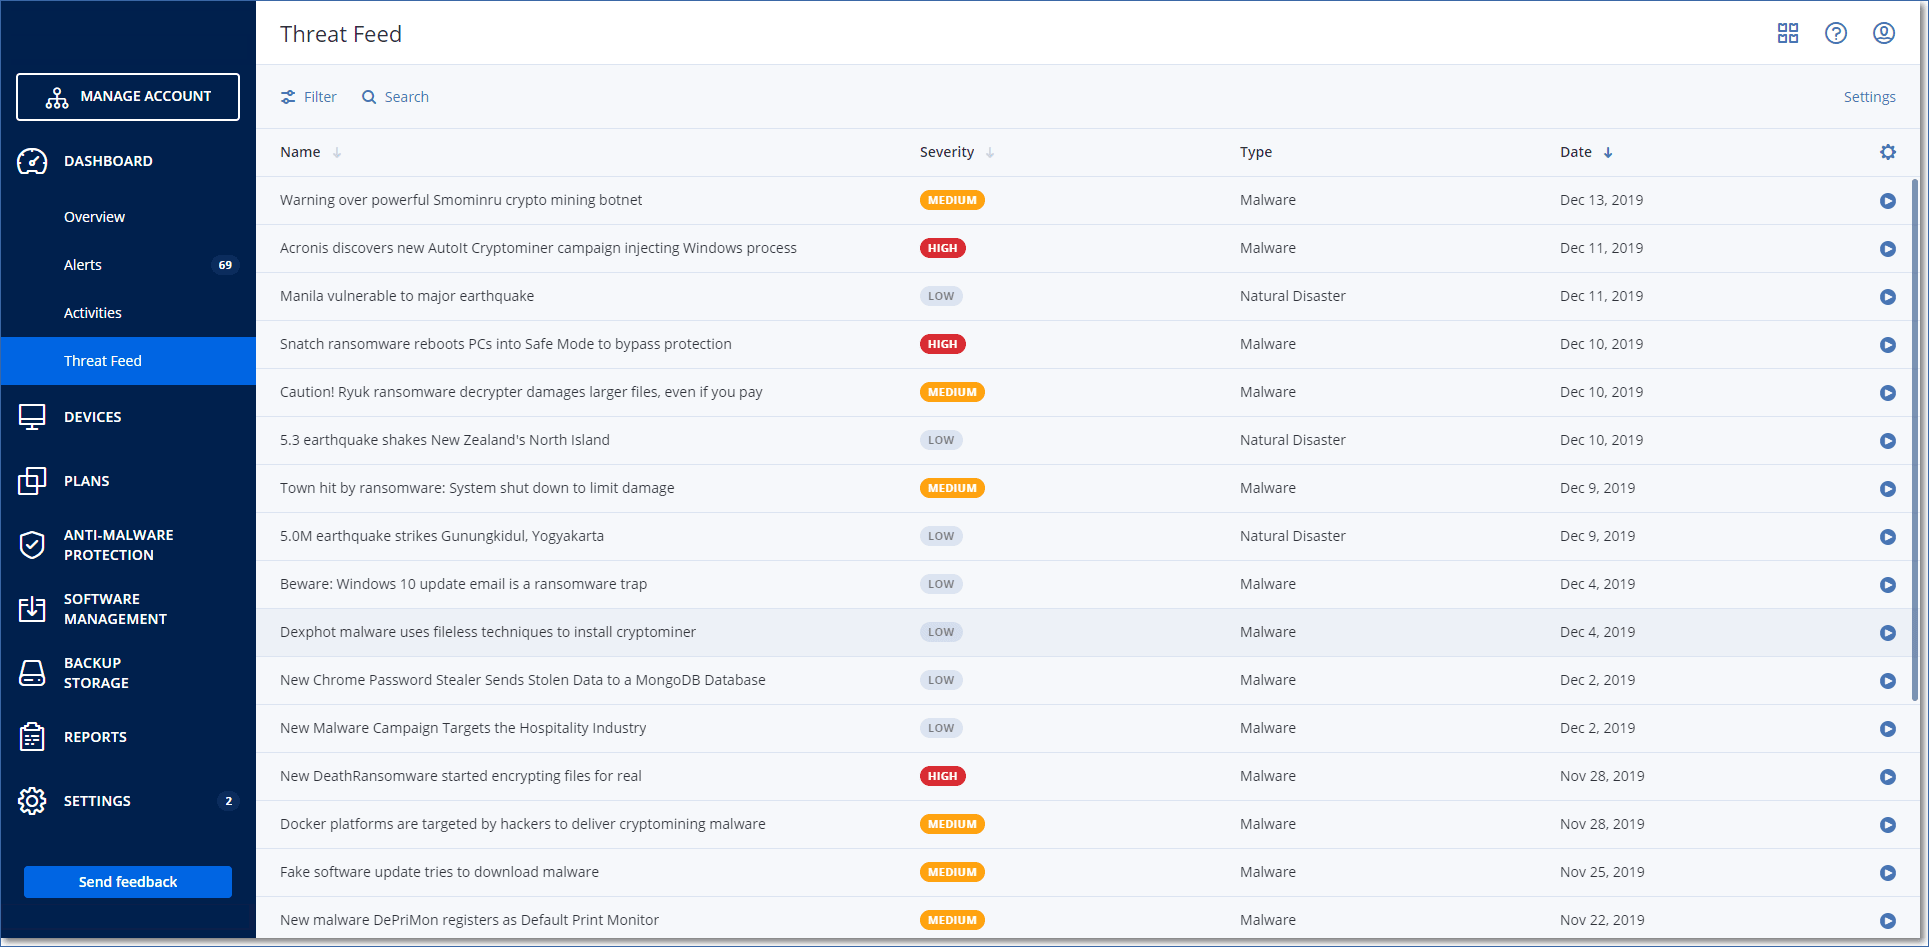Image resolution: width=1929 pixels, height=947 pixels.
Task: Open the apps grid icon in header
Action: click(1787, 34)
